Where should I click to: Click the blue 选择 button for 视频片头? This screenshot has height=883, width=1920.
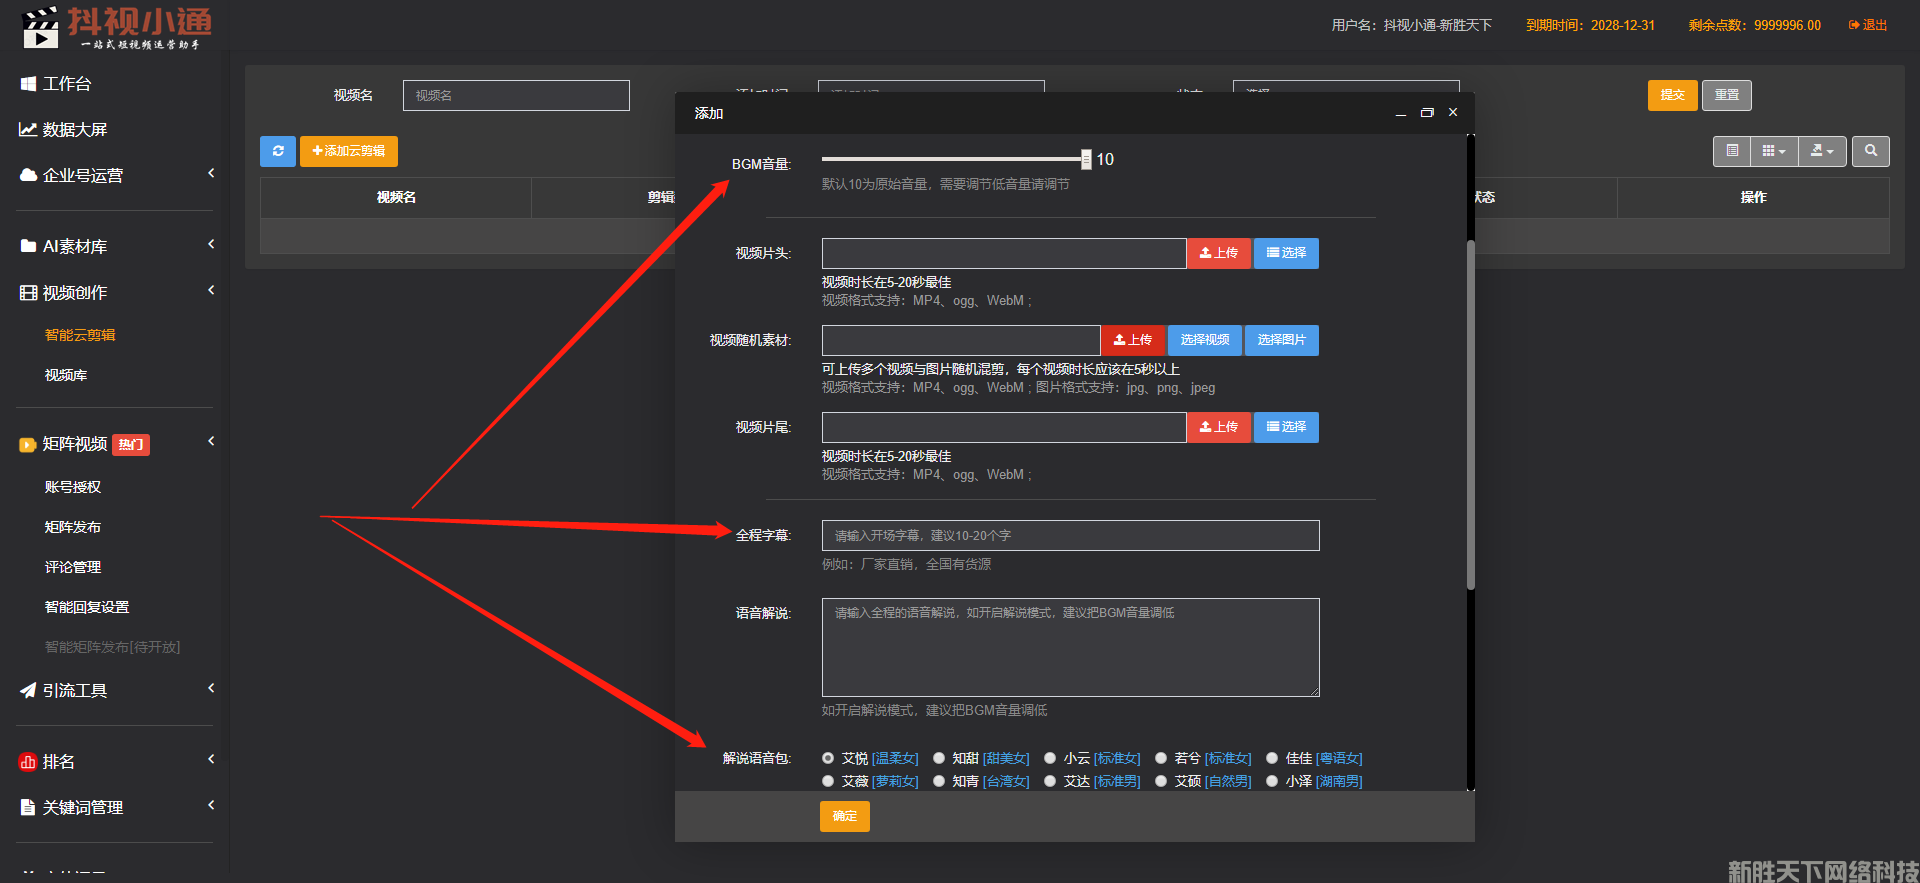point(1286,254)
